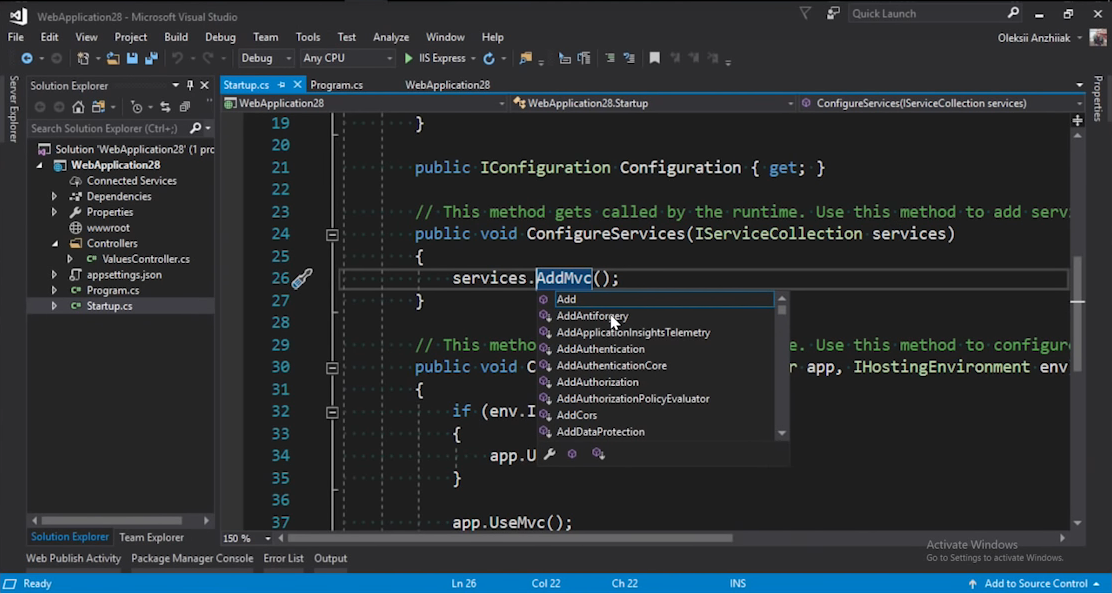1112x594 pixels.
Task: Click the Search Solution Explorer input field
Action: [108, 128]
